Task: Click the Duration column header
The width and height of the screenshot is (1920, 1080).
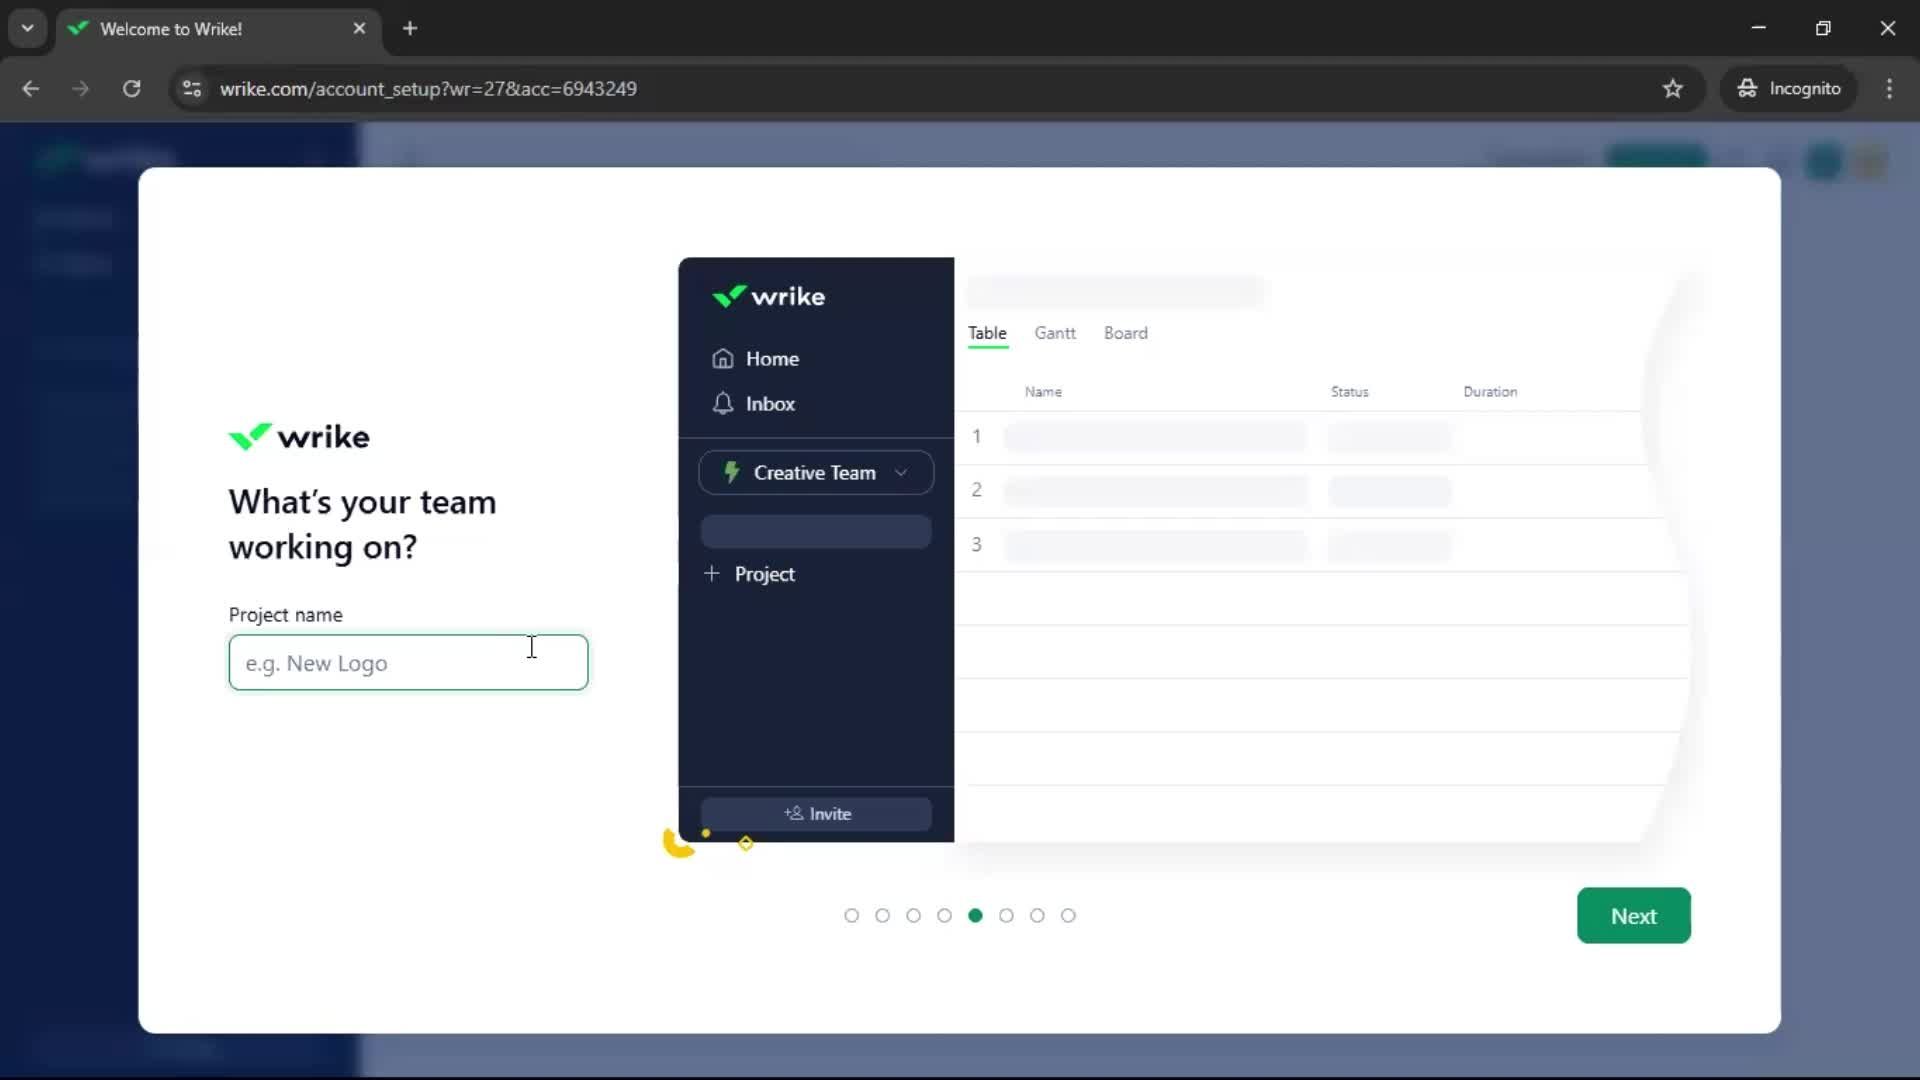Action: 1490,392
